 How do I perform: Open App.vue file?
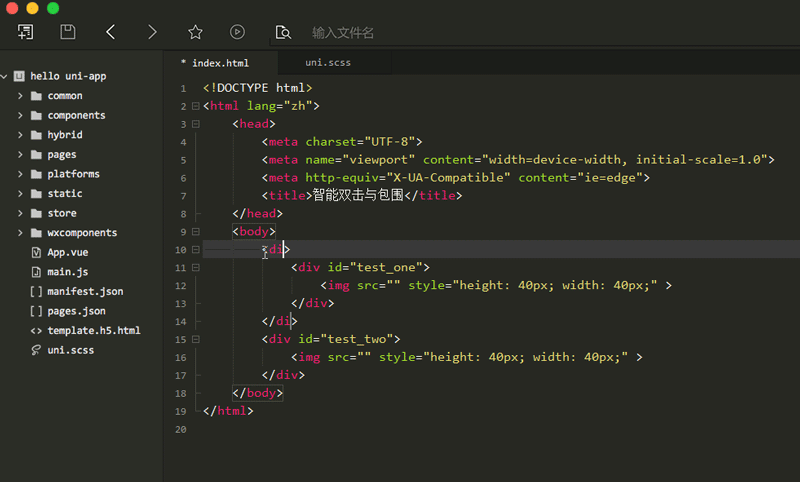coord(68,252)
